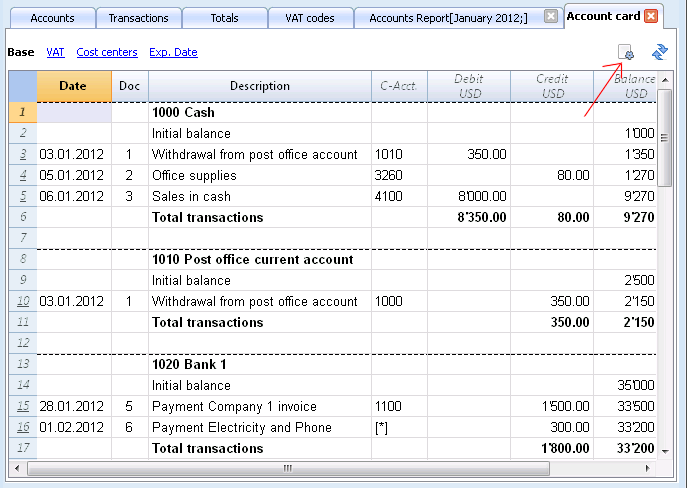Select 'Sales in cash' description cell
Viewport: 687px width, 488px height.
point(260,196)
